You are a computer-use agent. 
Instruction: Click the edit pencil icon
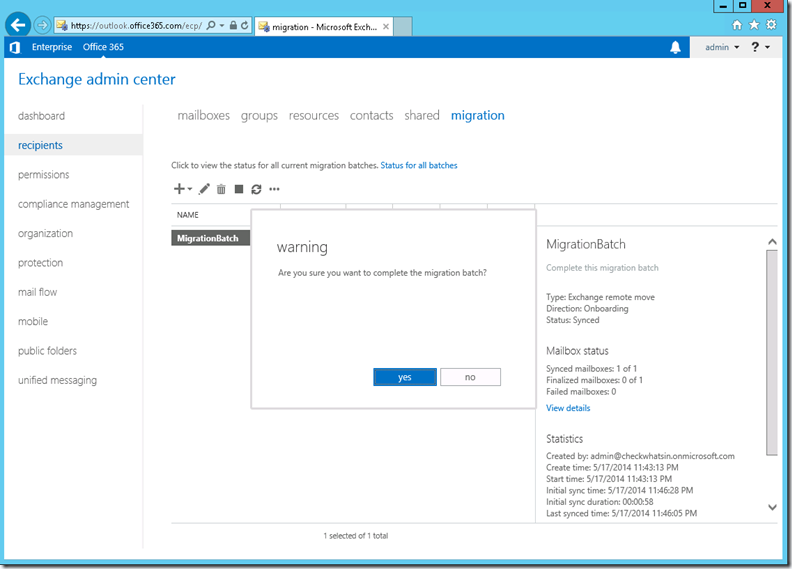tap(204, 189)
